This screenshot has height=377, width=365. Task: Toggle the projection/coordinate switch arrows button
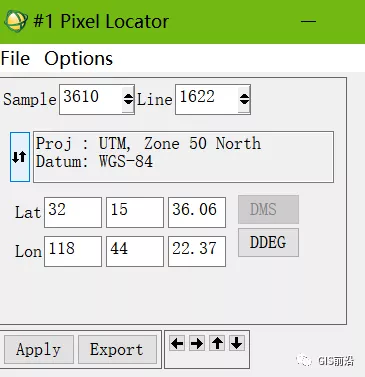[20, 157]
